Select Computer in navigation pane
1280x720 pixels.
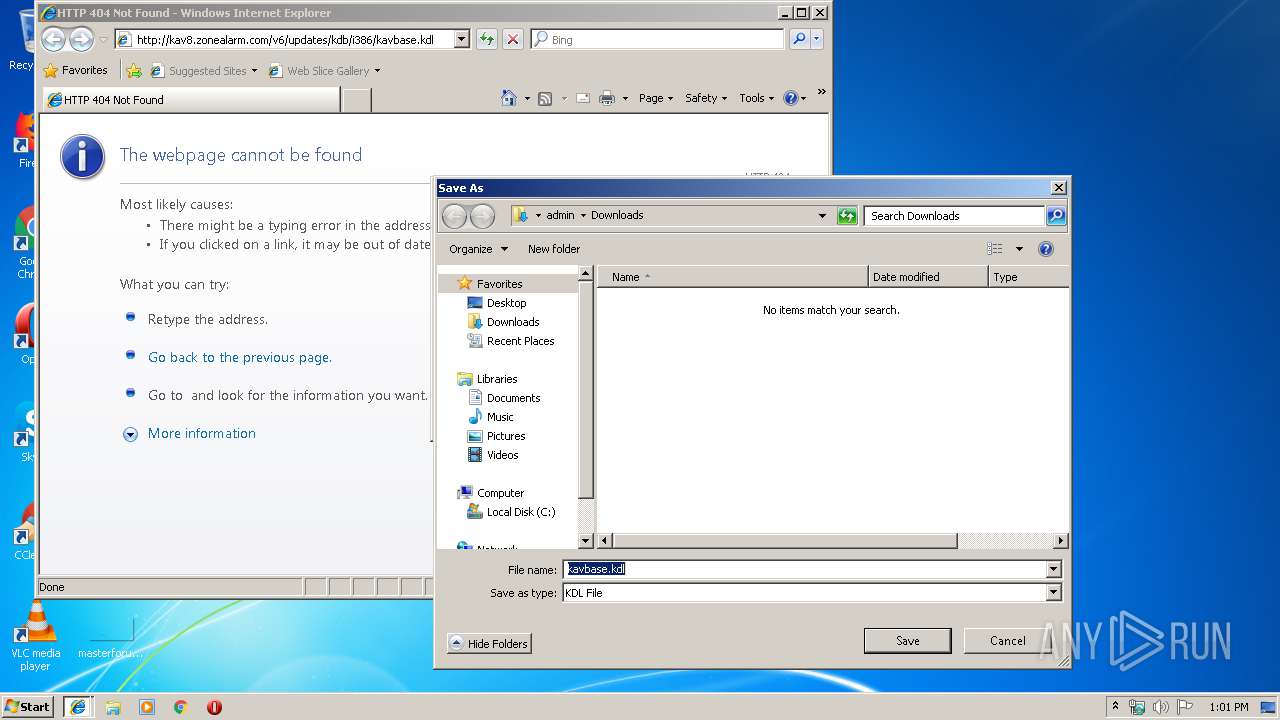(500, 493)
